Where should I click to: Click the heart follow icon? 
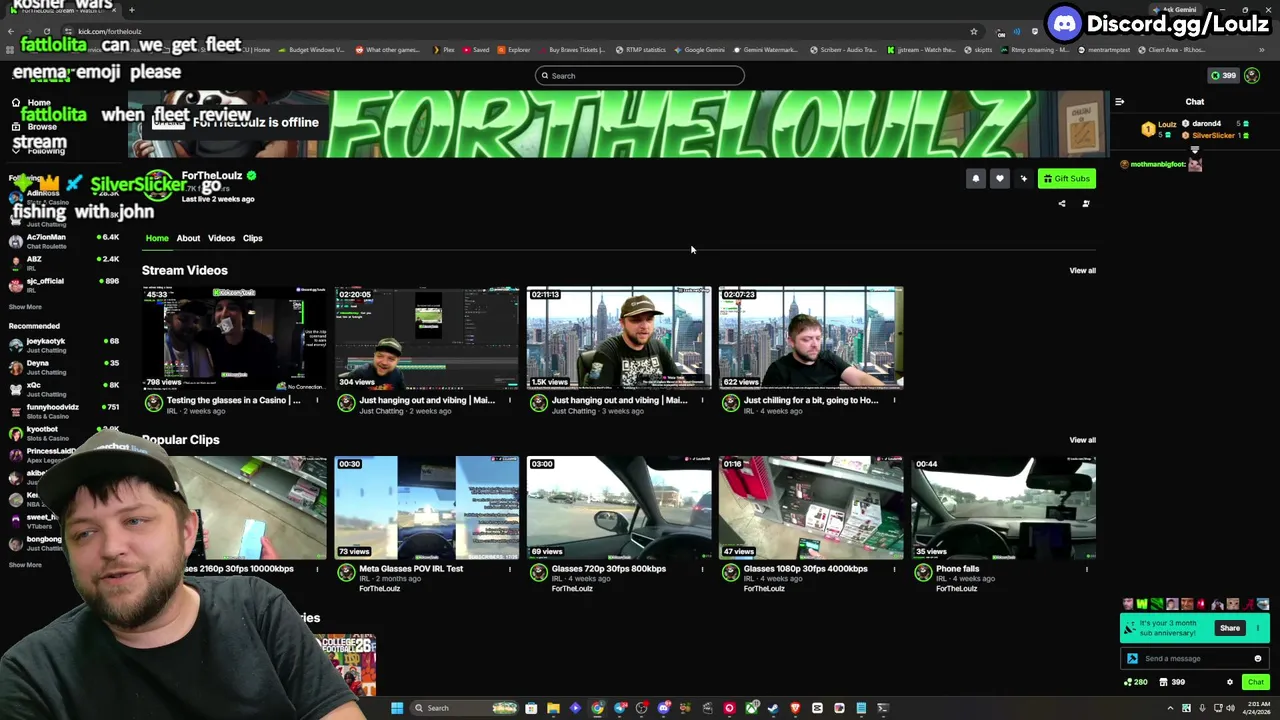[999, 179]
